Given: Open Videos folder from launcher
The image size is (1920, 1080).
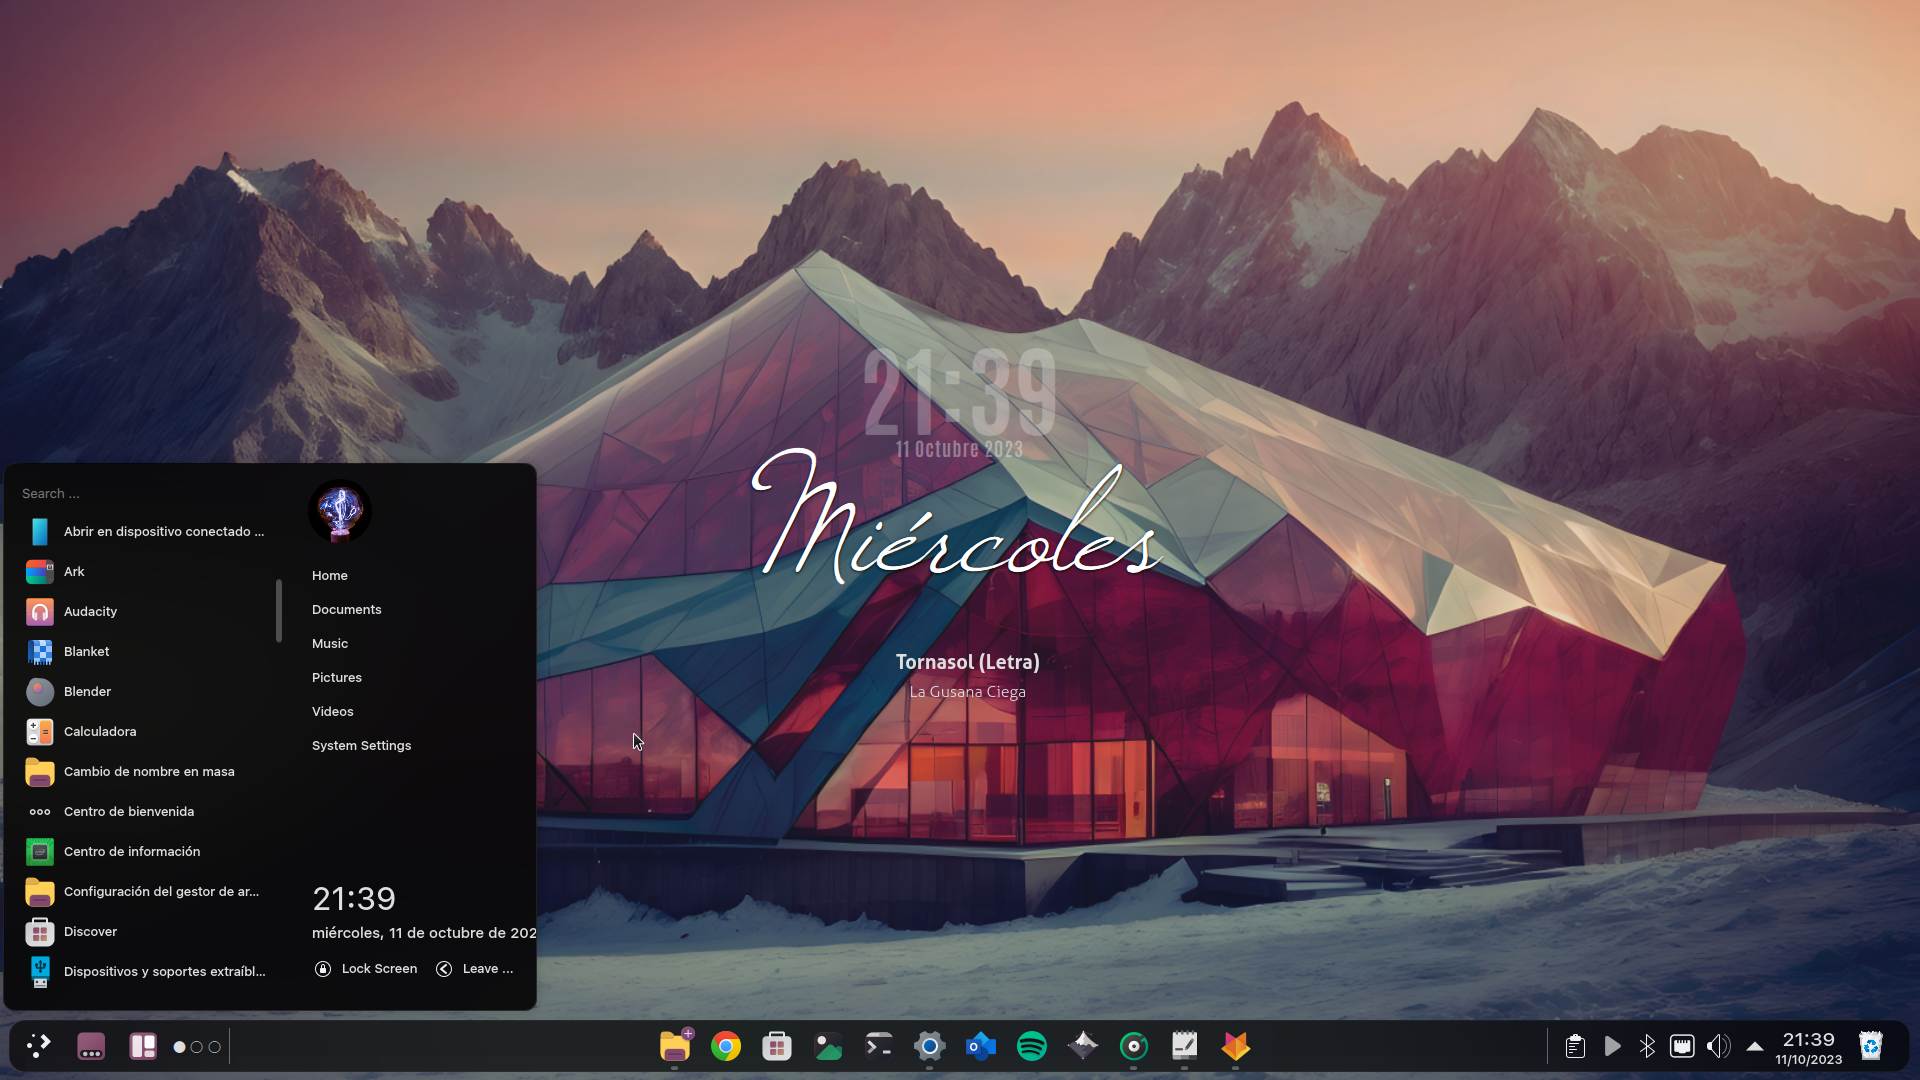Looking at the screenshot, I should click(x=333, y=712).
